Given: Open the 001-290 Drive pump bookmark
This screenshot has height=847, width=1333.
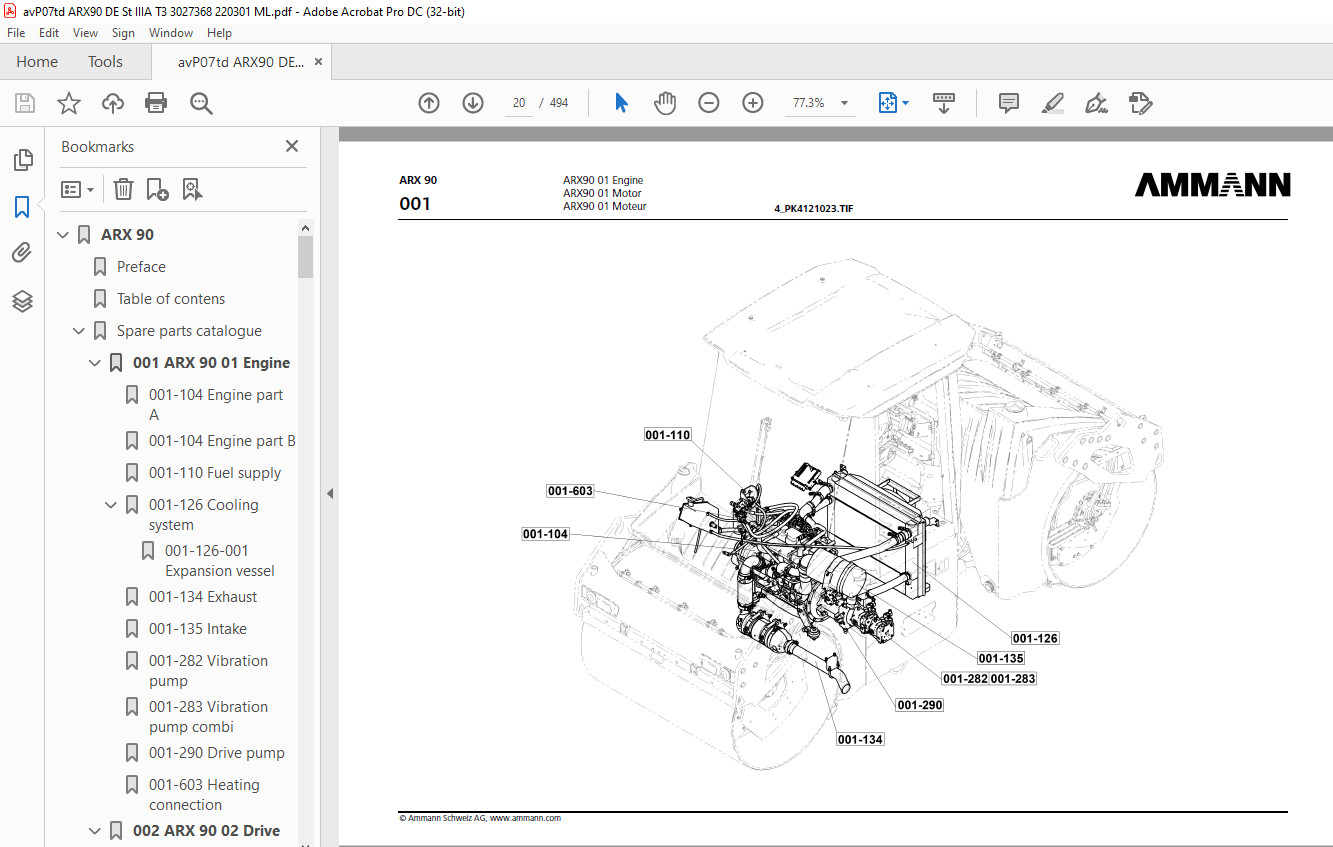Looking at the screenshot, I should pos(217,753).
